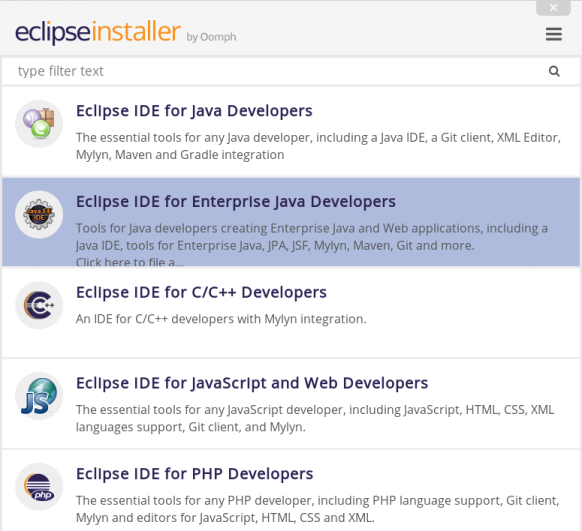This screenshot has height=531, width=582.
Task: Click the C/C++ package icon
Action: (39, 305)
